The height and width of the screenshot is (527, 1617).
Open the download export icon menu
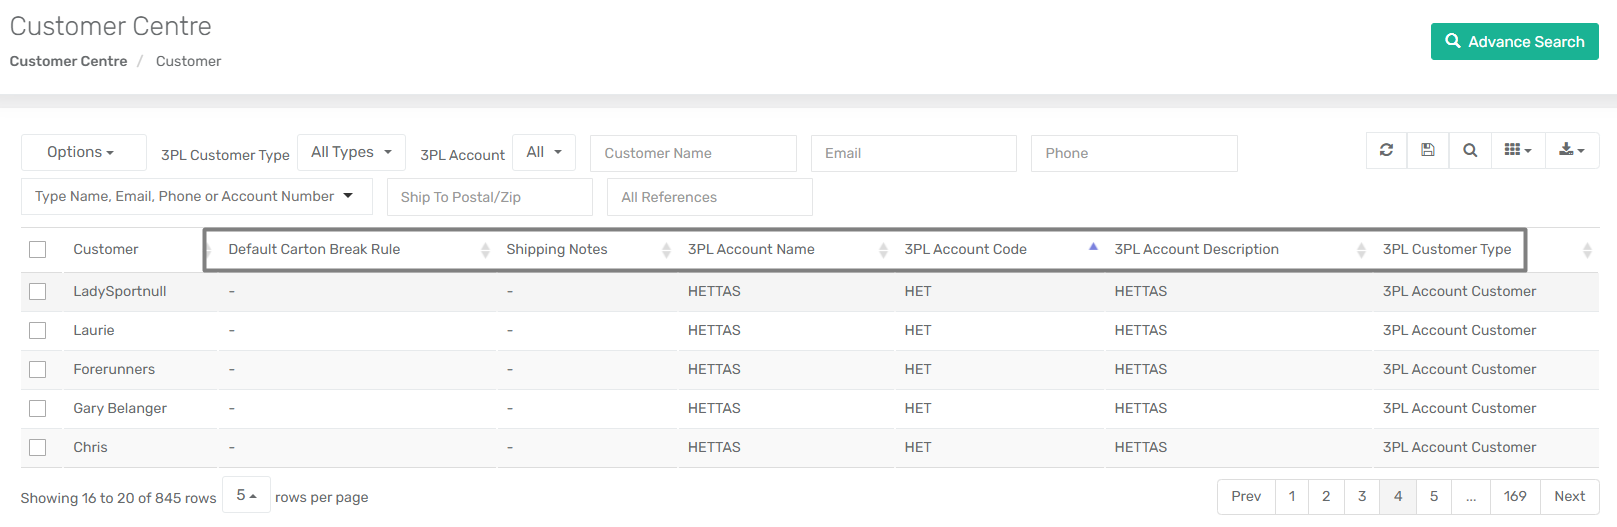coord(1572,150)
